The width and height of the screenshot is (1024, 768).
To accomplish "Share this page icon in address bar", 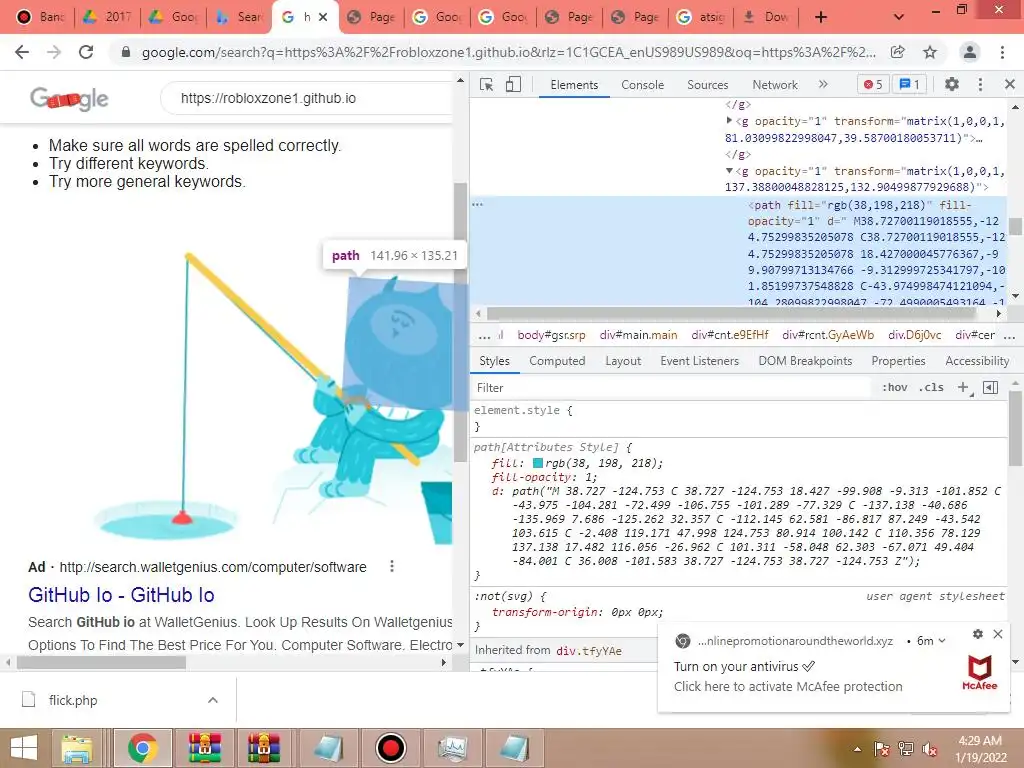I will 898,52.
